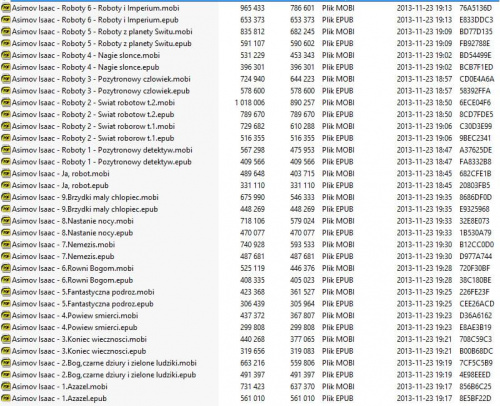Click CRC value E833DDC3
The image size is (500, 406).
tap(476, 20)
